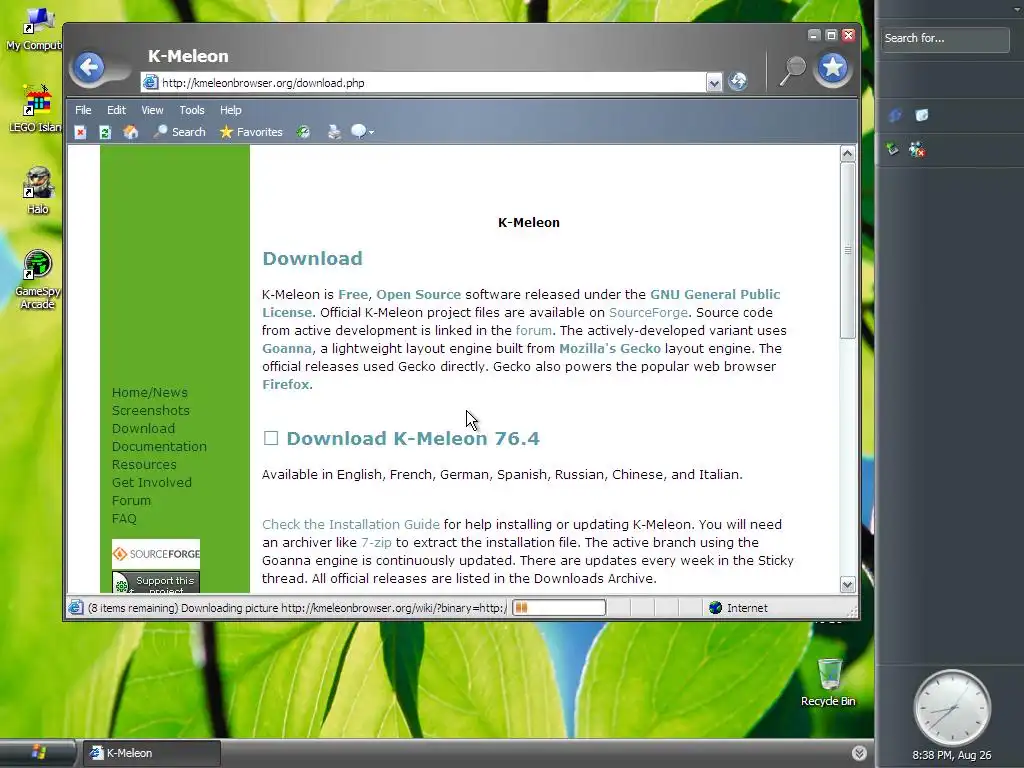Open the Firefox link
Viewport: 1024px width, 768px height.
(285, 385)
